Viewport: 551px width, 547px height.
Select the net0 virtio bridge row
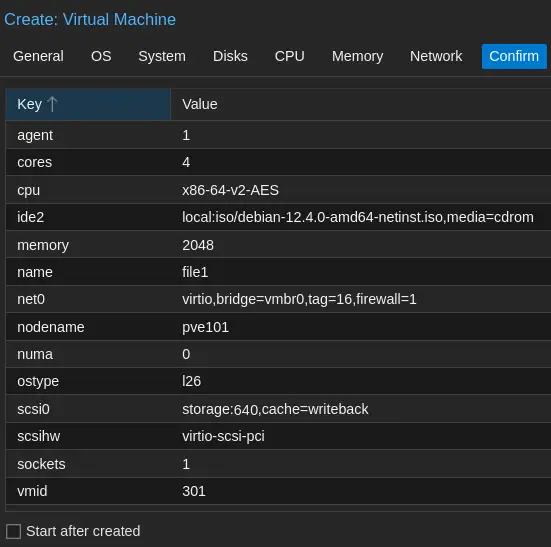278,299
